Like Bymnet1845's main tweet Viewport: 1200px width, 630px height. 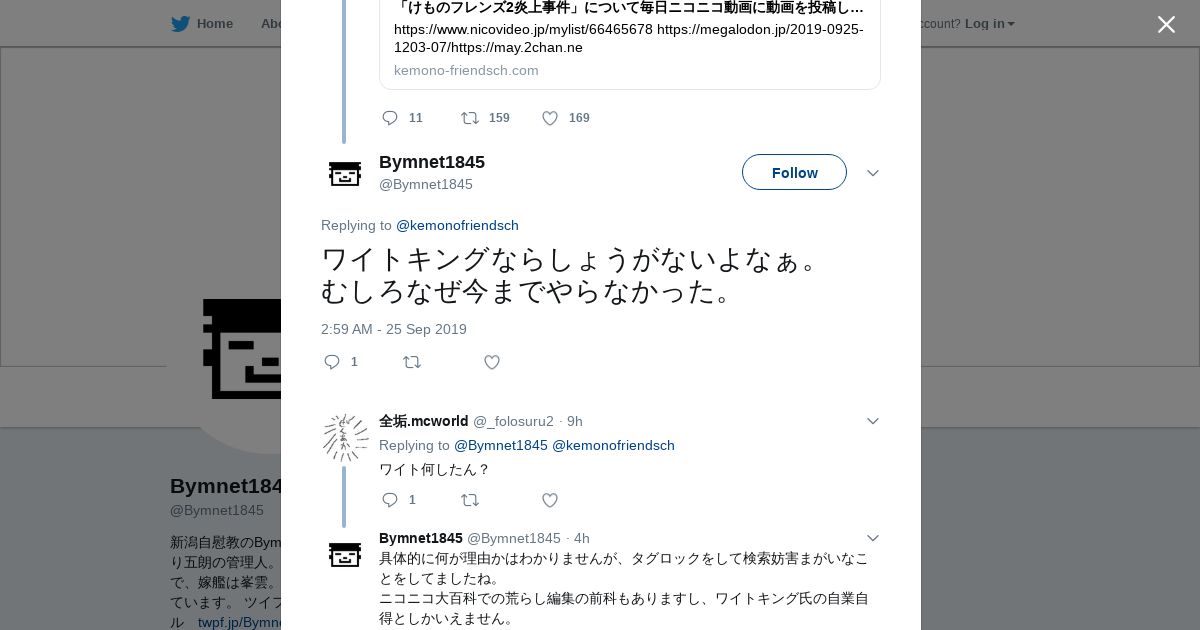coord(492,362)
